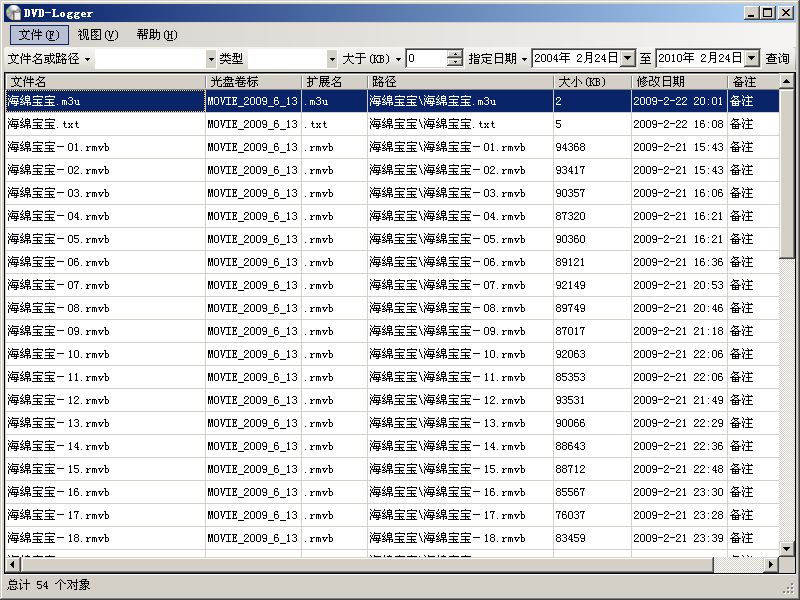Open the 视图(V) menu
Screen dimensions: 800x600
98,35
